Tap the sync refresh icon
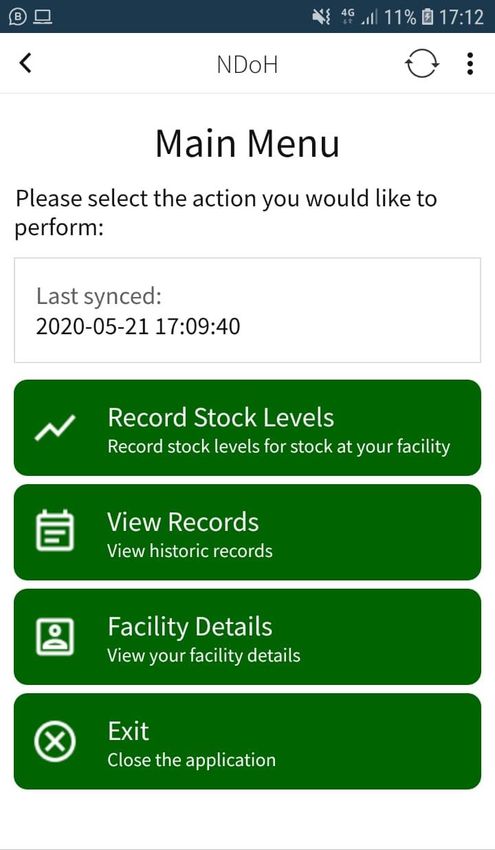This screenshot has width=495, height=850. 422,63
